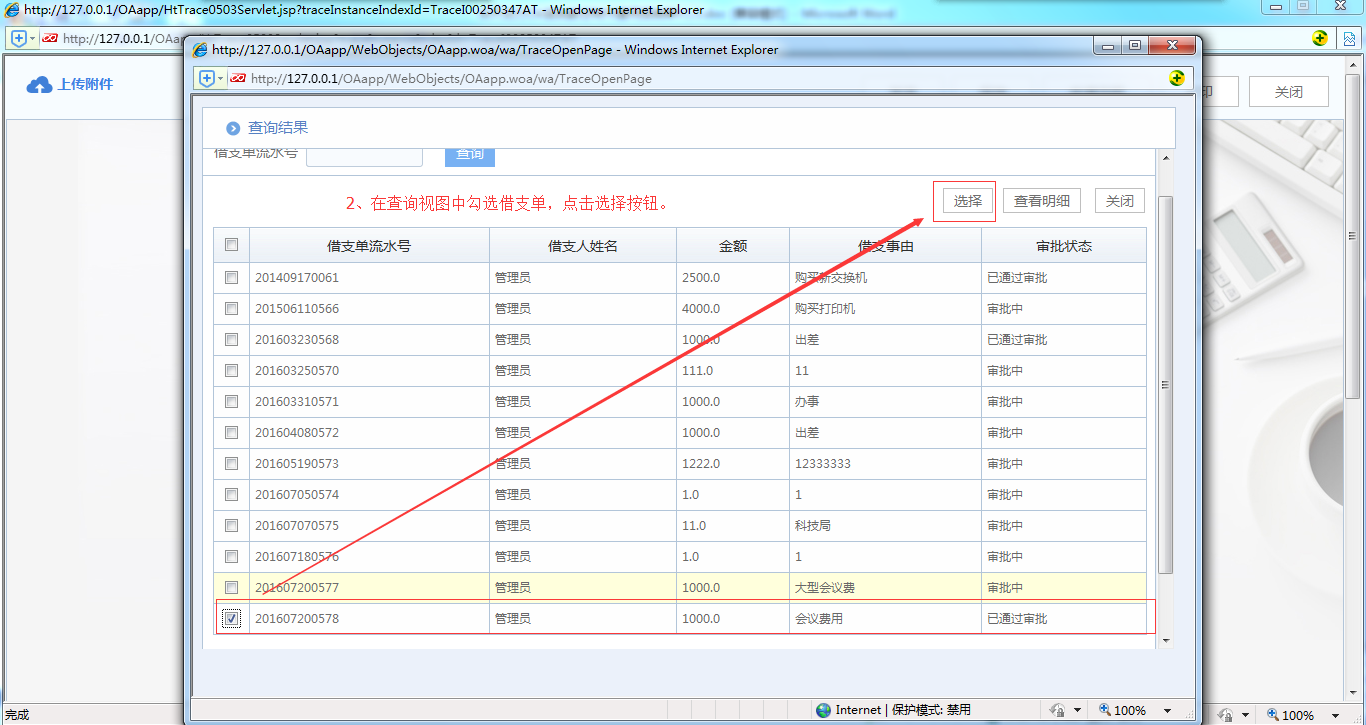Check the box for record 201604080572

(231, 432)
